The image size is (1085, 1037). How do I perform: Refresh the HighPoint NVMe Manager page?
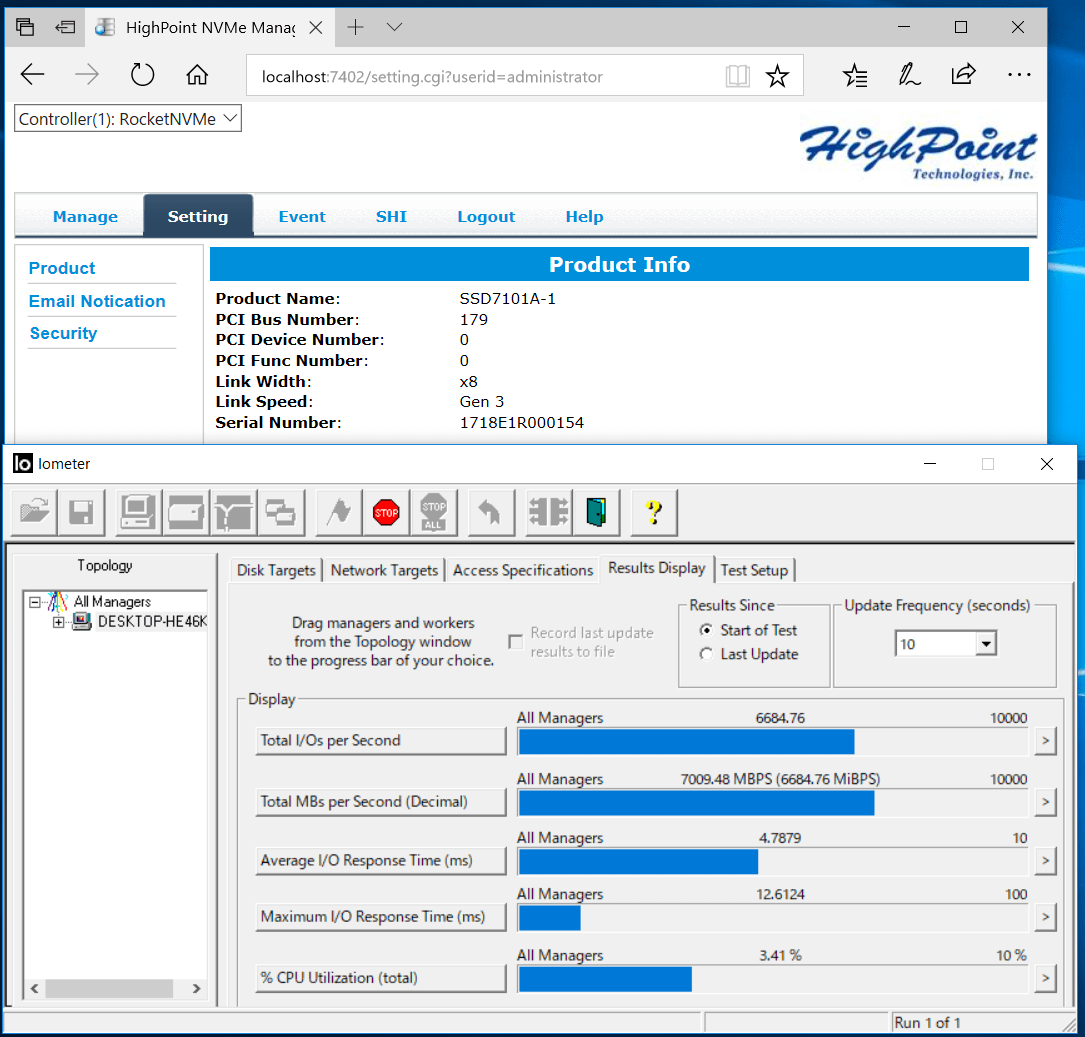pyautogui.click(x=143, y=74)
